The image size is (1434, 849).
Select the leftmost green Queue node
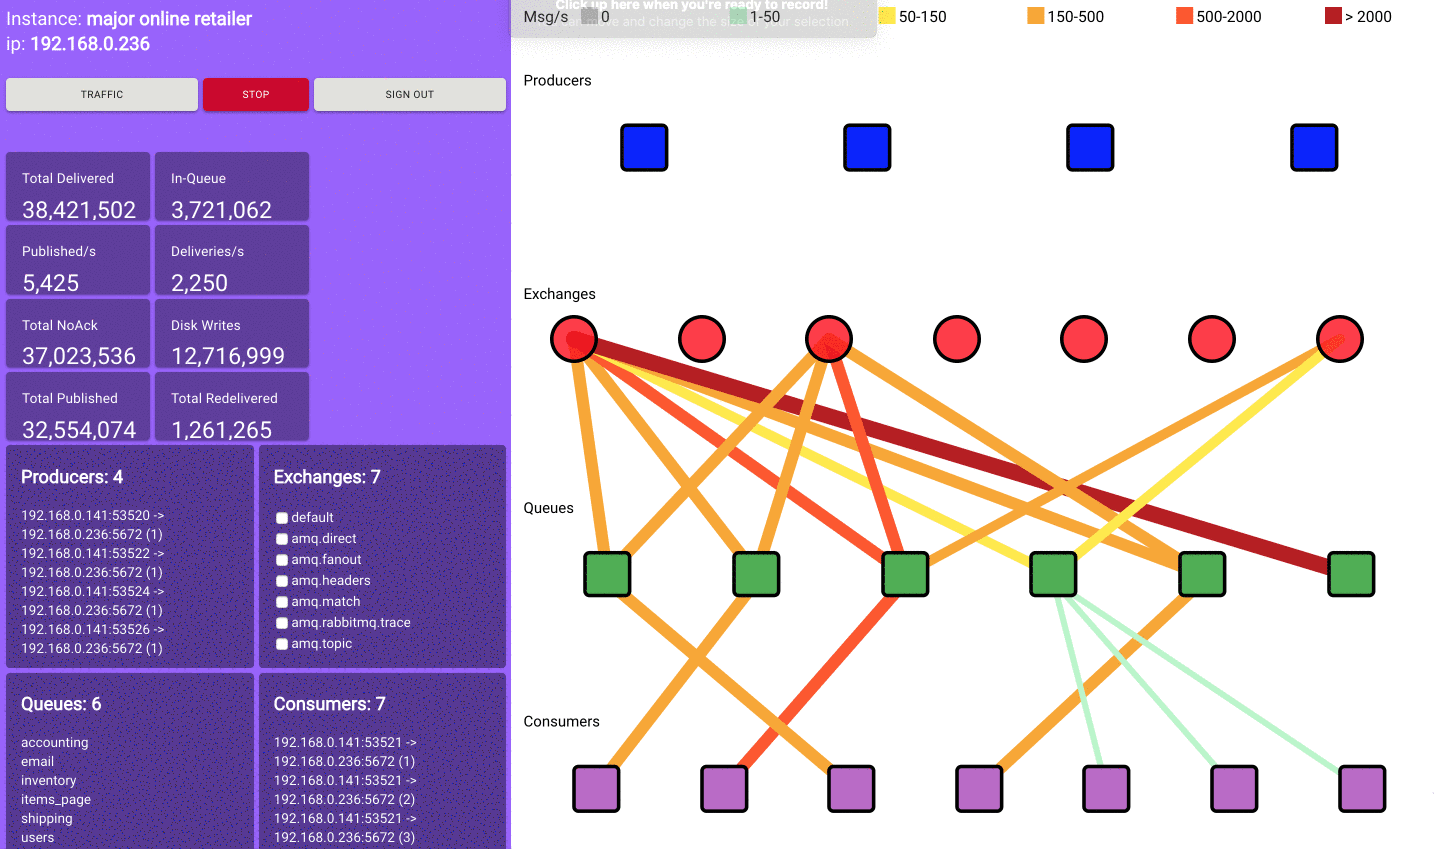pos(606,573)
